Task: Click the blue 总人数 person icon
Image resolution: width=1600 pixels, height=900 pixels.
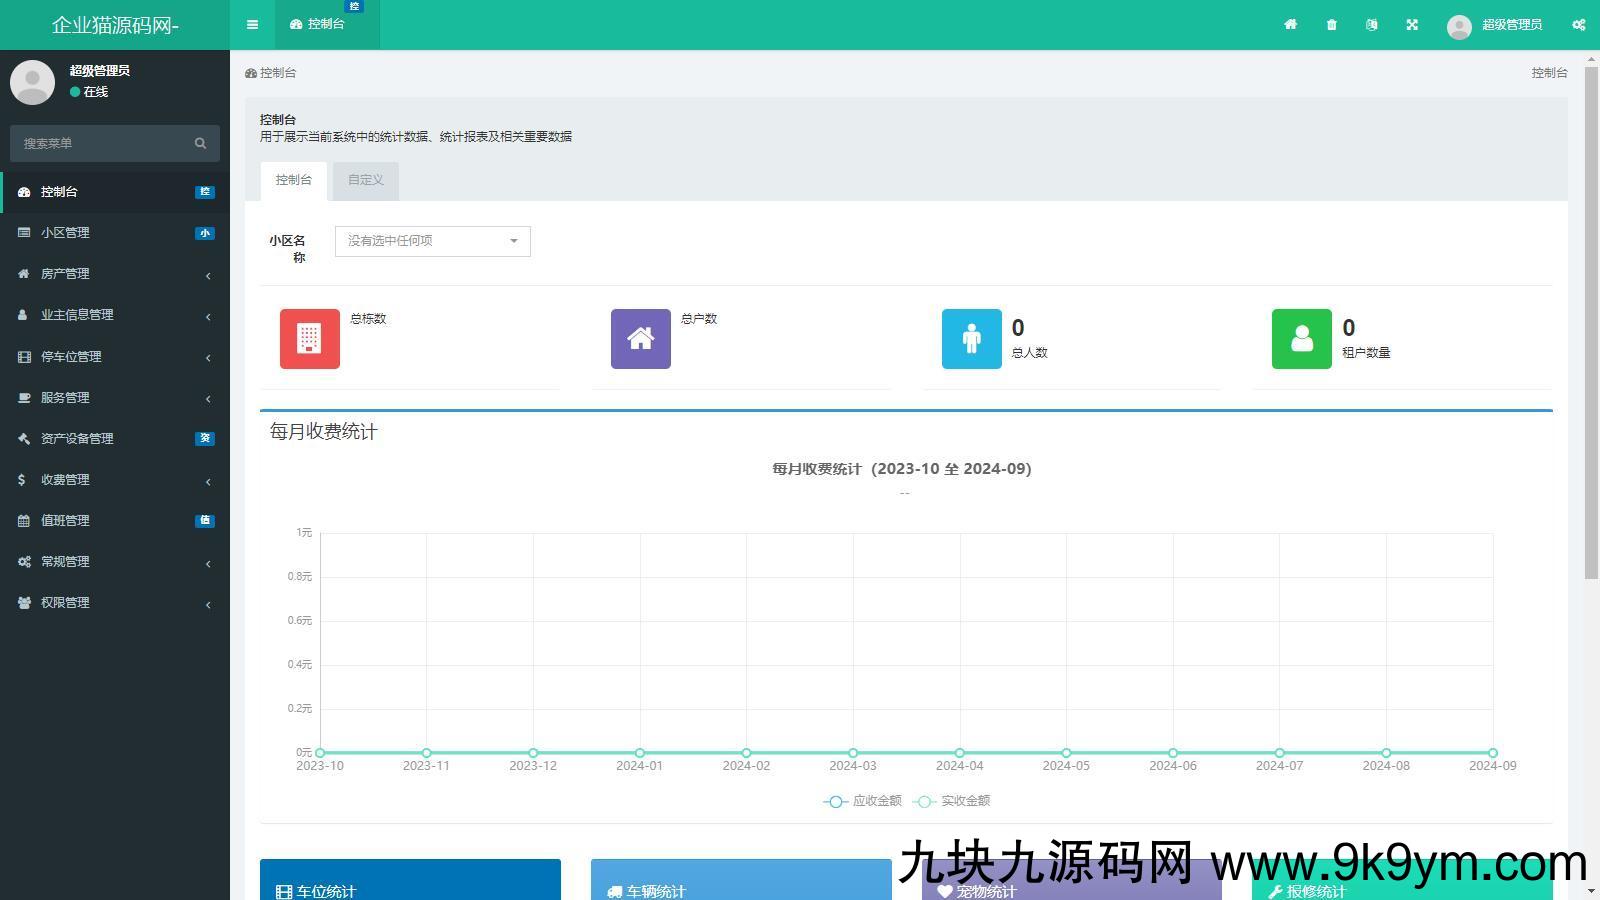Action: pos(971,339)
